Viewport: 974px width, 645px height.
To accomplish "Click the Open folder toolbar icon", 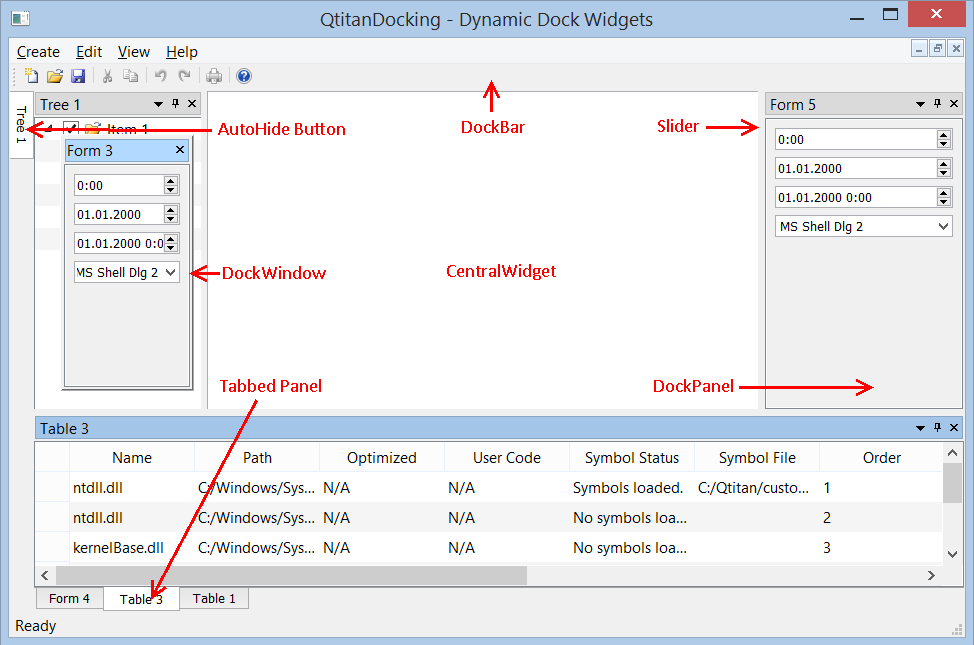I will tap(55, 76).
